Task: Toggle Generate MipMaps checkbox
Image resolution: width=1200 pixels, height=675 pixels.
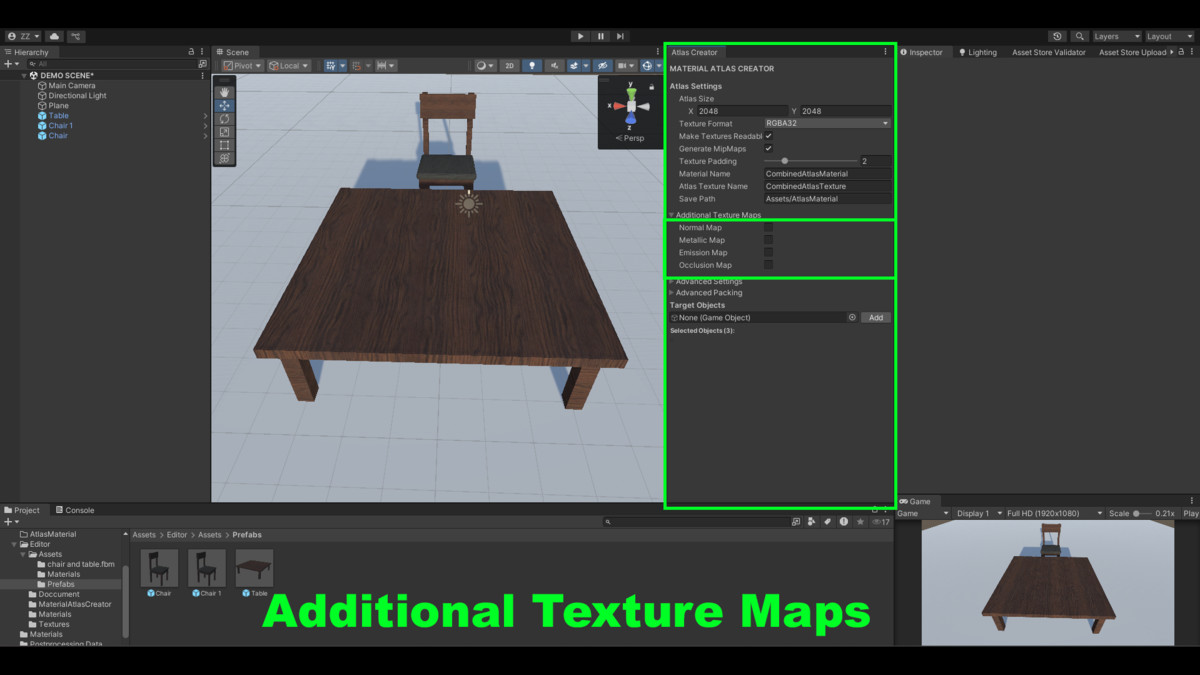Action: click(x=768, y=149)
